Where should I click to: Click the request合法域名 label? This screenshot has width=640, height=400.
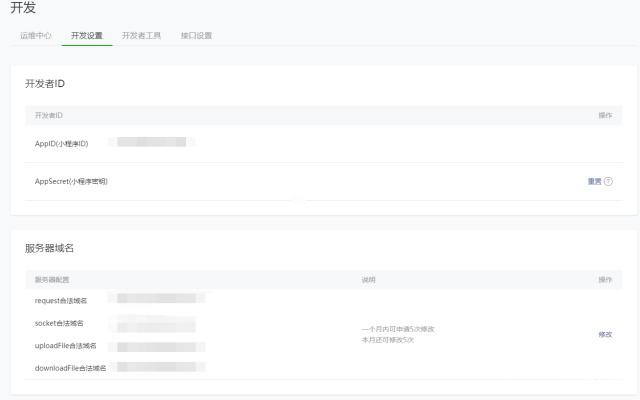point(61,300)
